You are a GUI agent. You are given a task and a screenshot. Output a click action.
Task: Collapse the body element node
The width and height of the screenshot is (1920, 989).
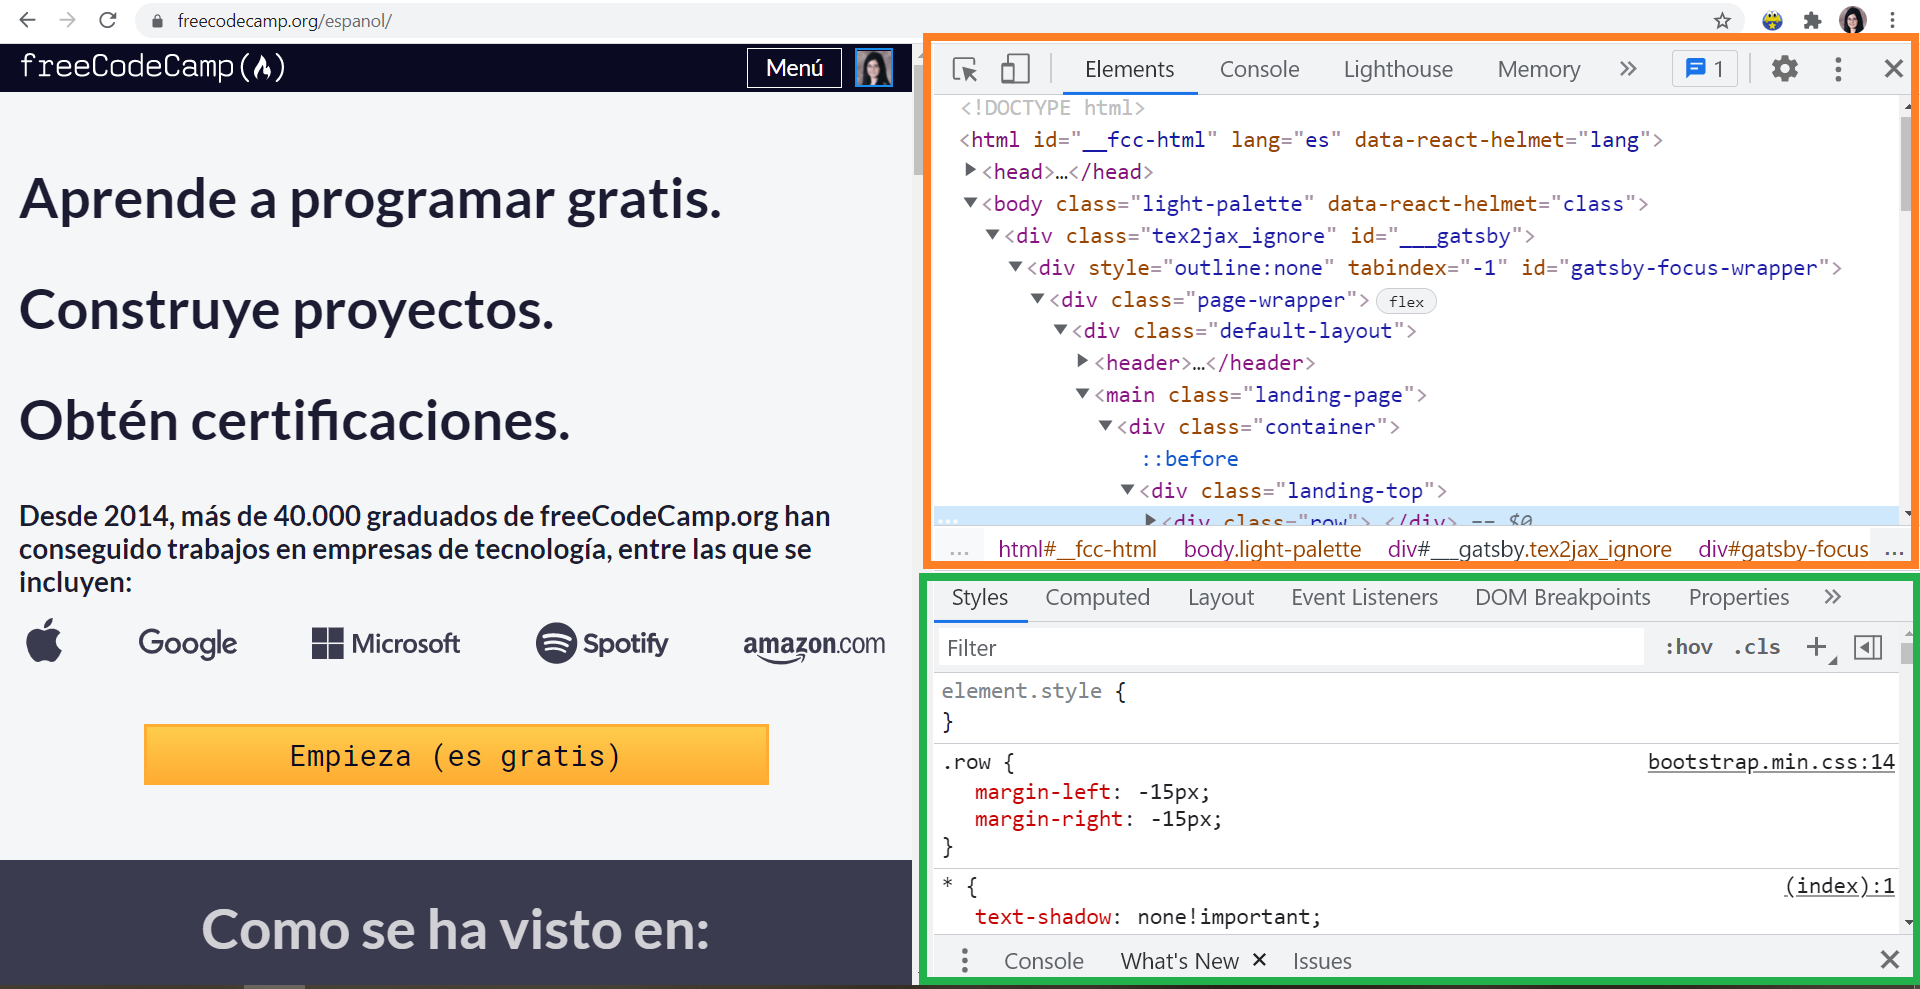pos(969,202)
